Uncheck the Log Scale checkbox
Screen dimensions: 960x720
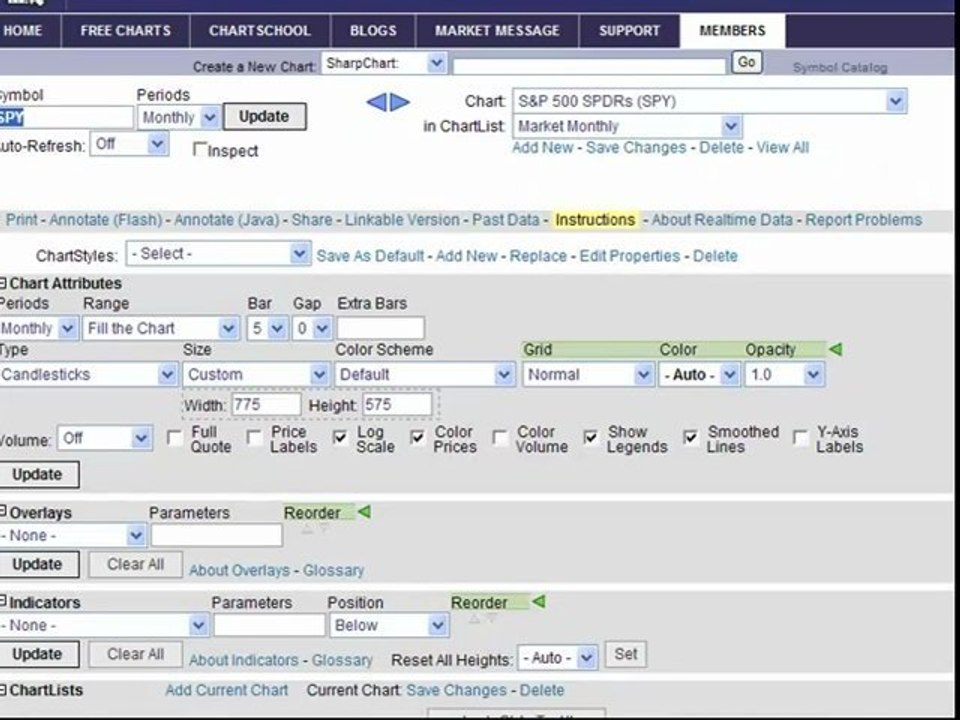point(340,438)
